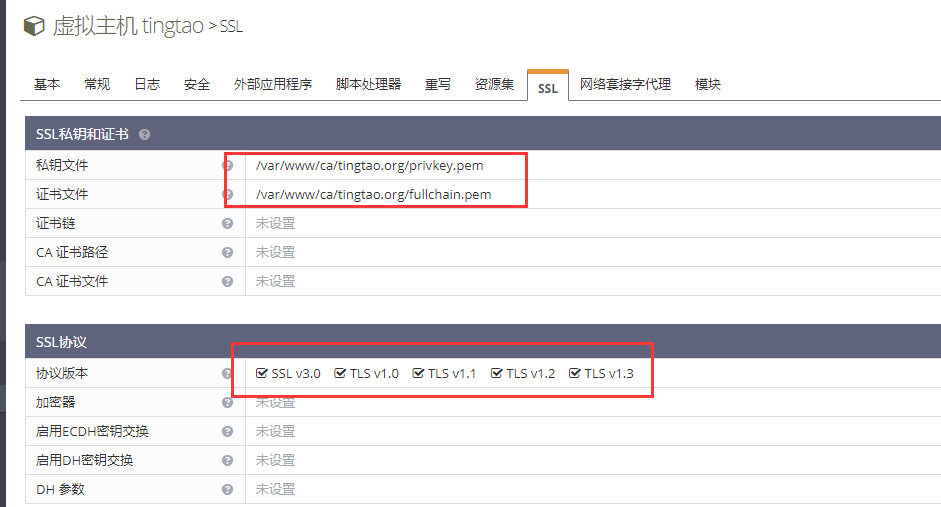The width and height of the screenshot is (941, 507).
Task: Open the 网络套接字代理 tab
Action: click(x=625, y=85)
